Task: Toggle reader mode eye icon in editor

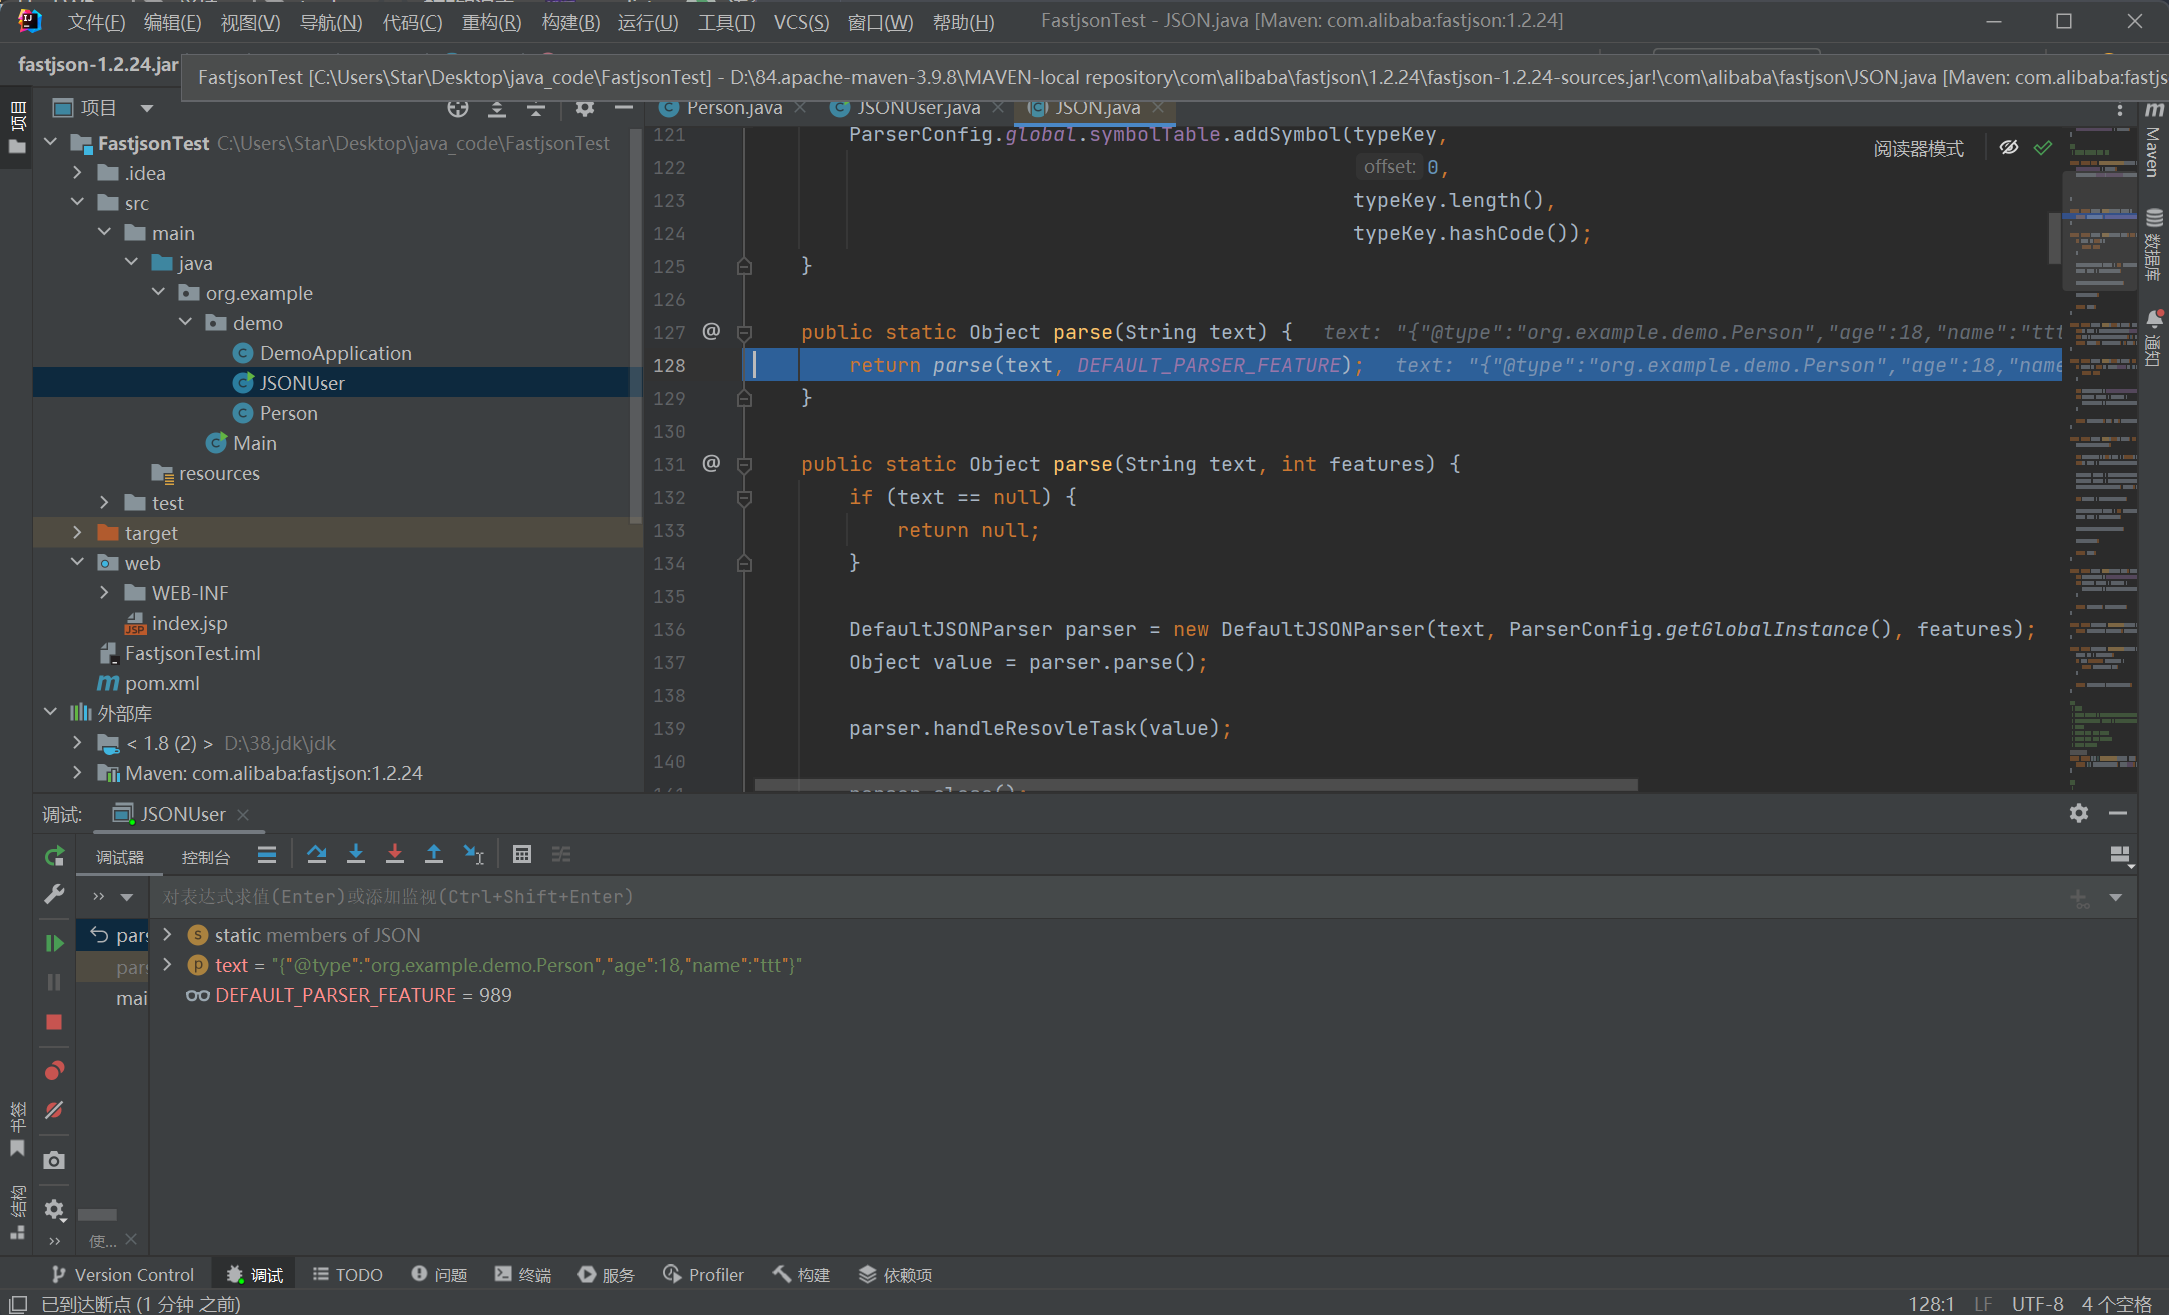Action: pos(2008,148)
